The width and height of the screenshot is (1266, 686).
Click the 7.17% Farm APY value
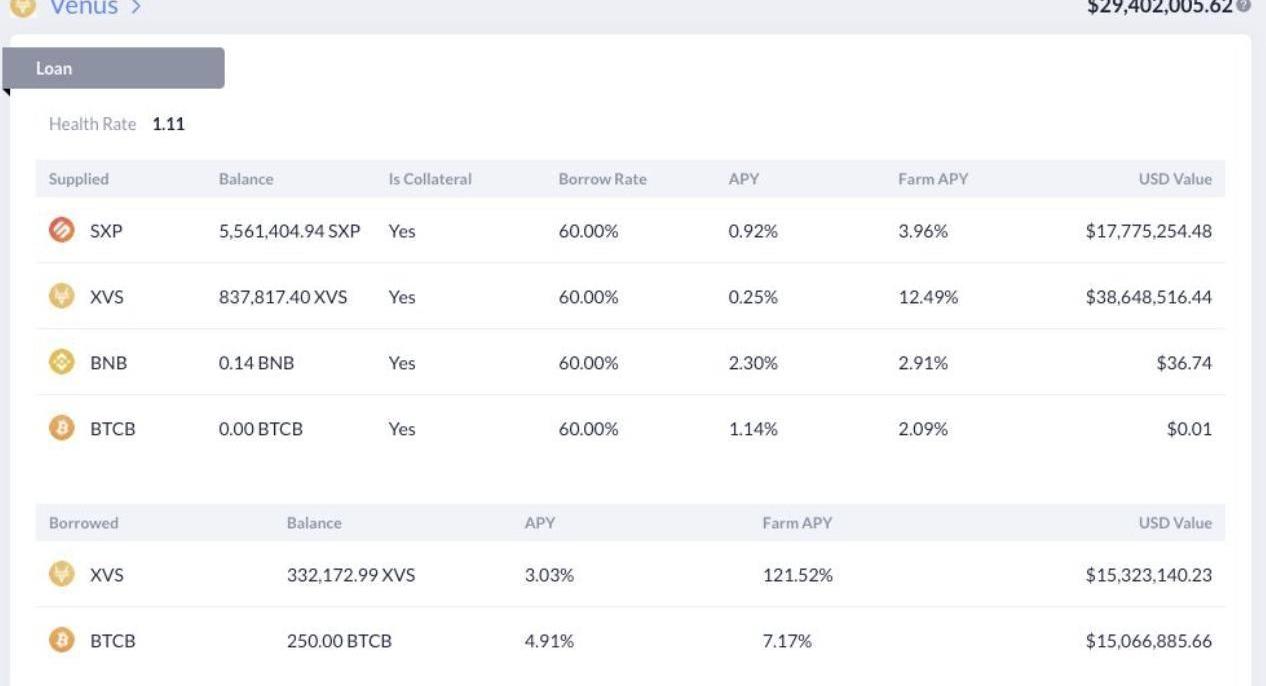click(x=787, y=641)
